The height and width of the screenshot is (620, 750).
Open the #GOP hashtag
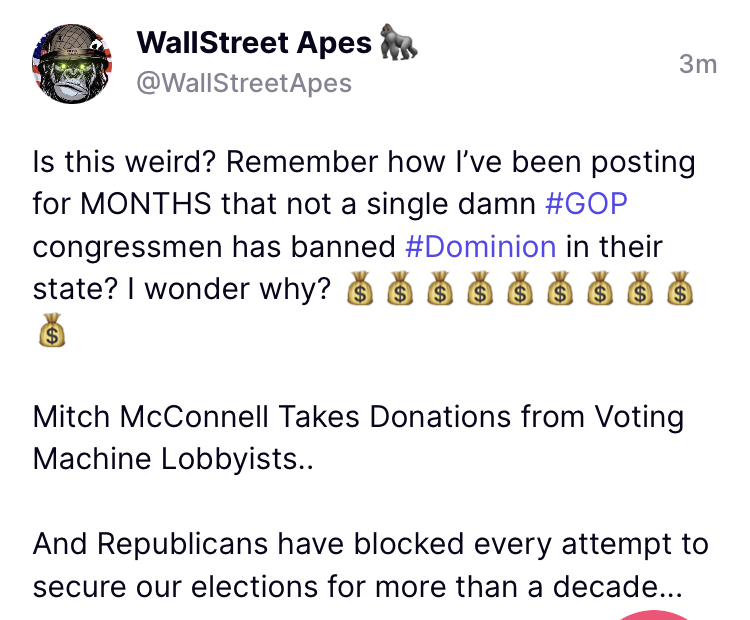pos(588,203)
